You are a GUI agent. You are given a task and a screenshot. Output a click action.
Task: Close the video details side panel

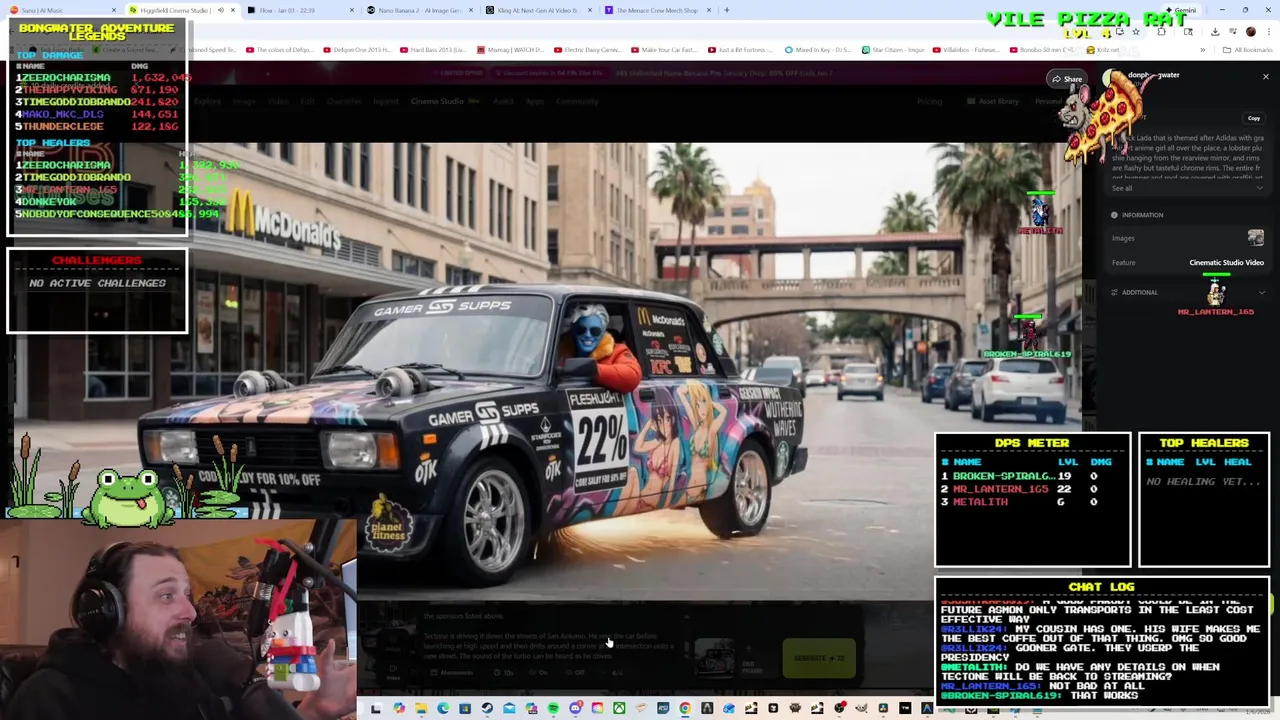coord(1265,76)
